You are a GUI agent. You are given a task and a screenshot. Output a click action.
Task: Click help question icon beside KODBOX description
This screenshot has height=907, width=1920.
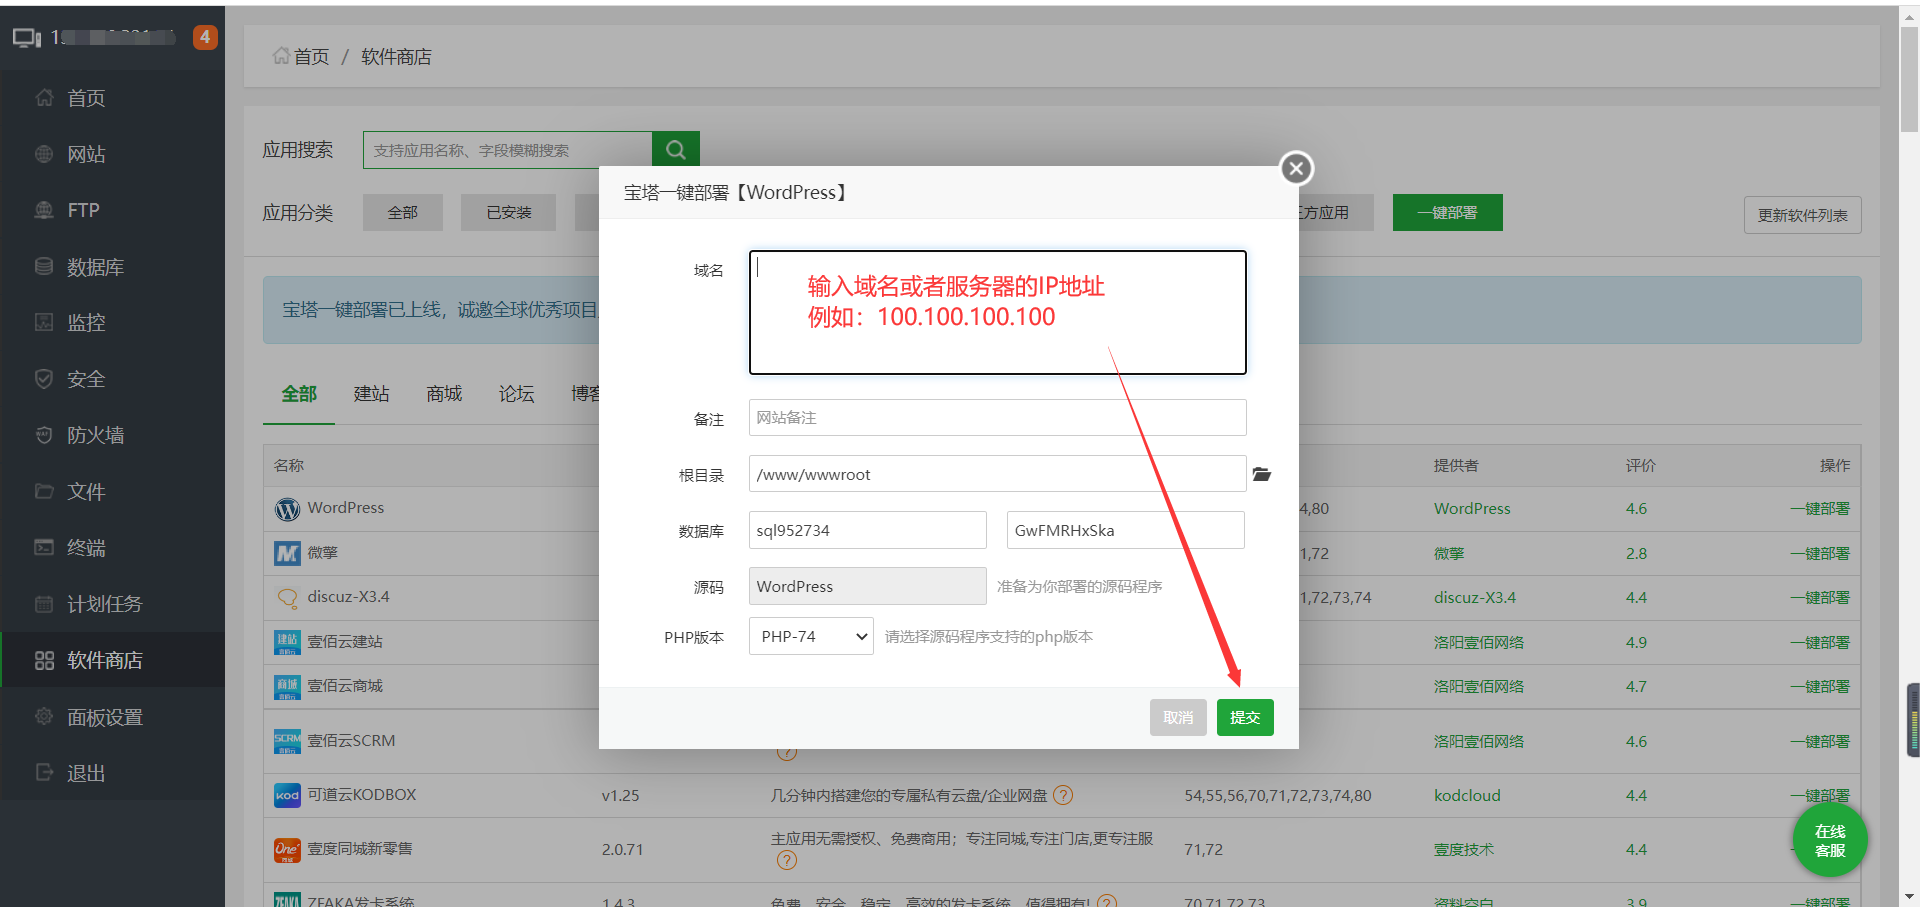(x=1063, y=795)
